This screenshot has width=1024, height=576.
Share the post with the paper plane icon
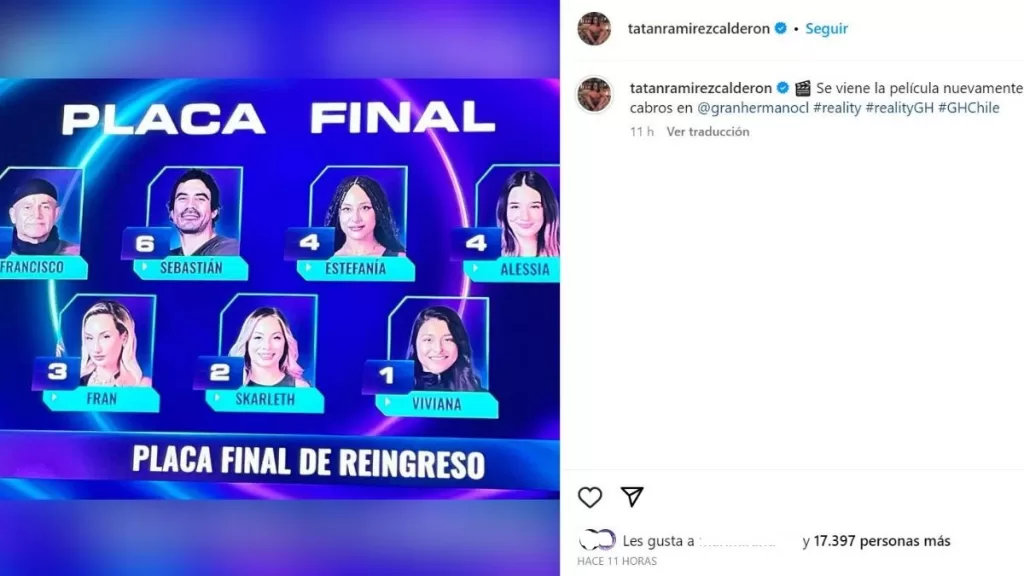pos(632,497)
